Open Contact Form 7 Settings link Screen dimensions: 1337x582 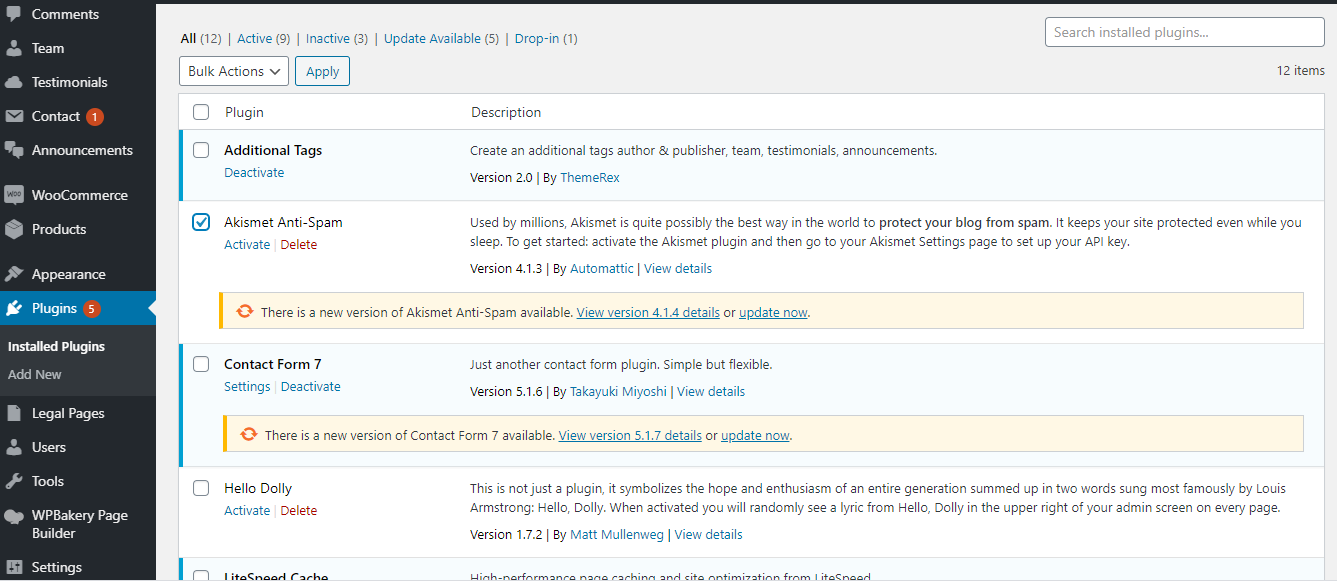[x=247, y=386]
